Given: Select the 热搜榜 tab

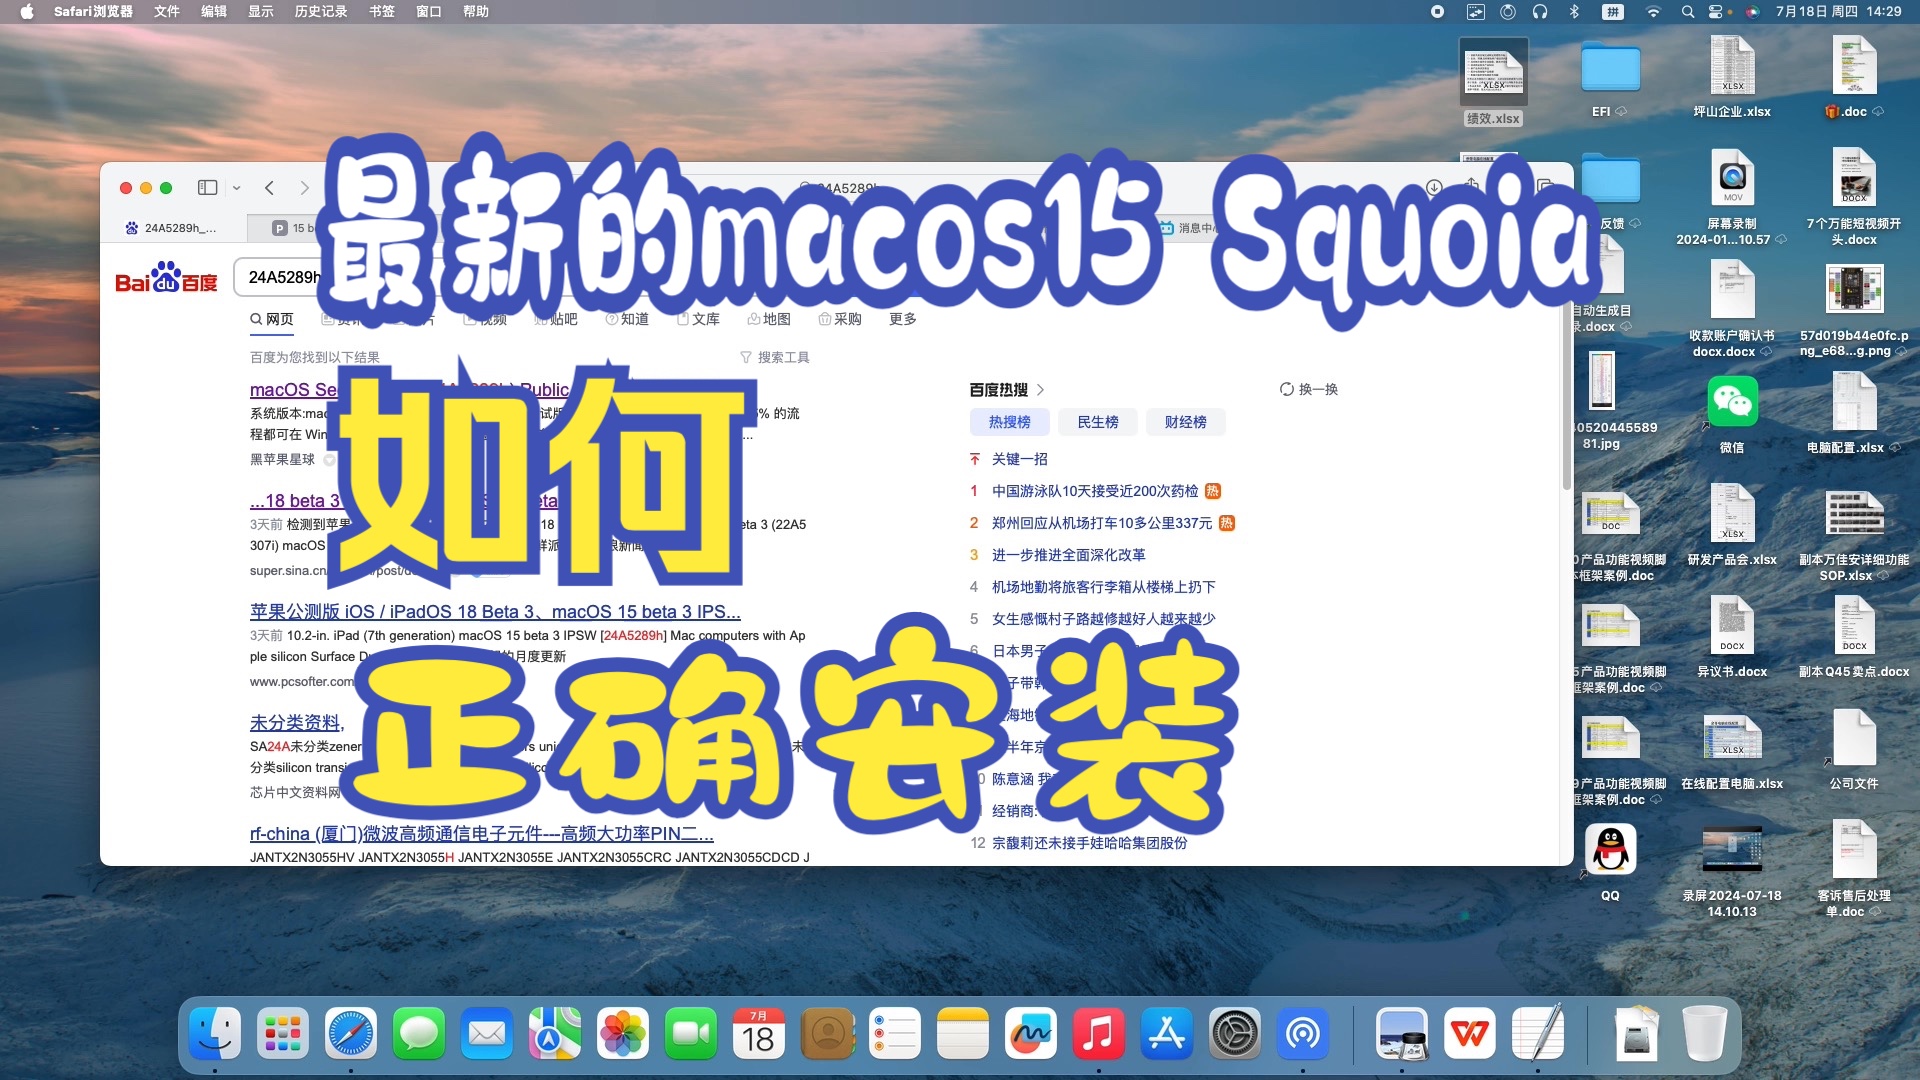Looking at the screenshot, I should (x=1009, y=422).
